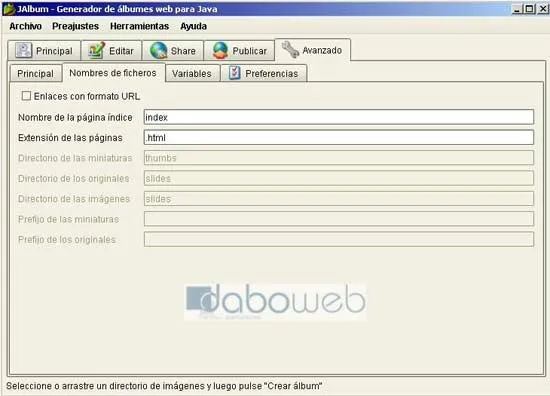Click the Publicar globe icon
The image size is (550, 396).
click(x=220, y=51)
